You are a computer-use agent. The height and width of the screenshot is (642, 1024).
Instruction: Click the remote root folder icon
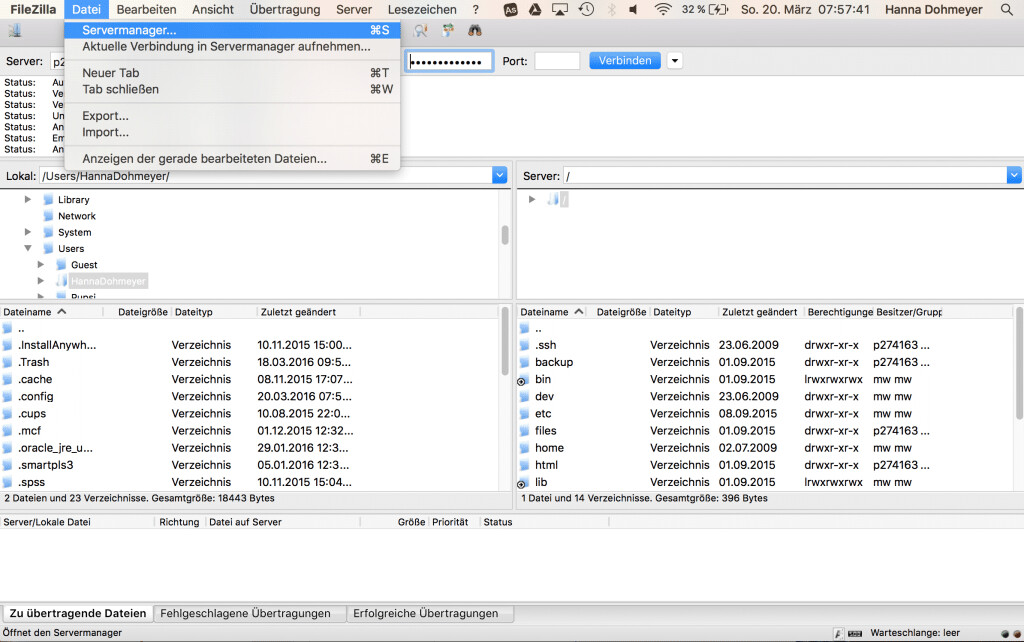554,199
